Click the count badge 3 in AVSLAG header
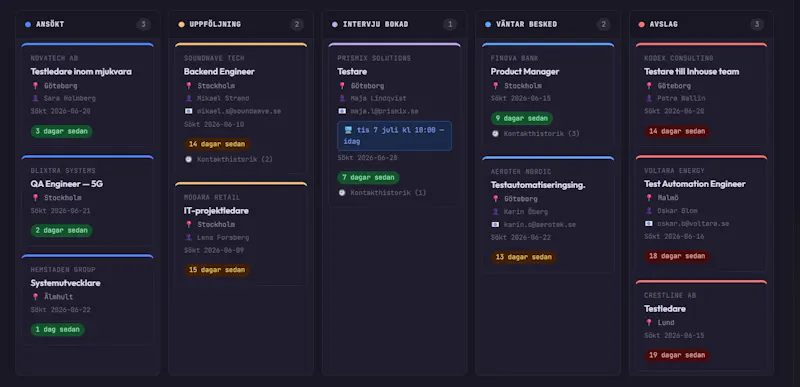Image resolution: width=800 pixels, height=387 pixels. pyautogui.click(x=757, y=24)
